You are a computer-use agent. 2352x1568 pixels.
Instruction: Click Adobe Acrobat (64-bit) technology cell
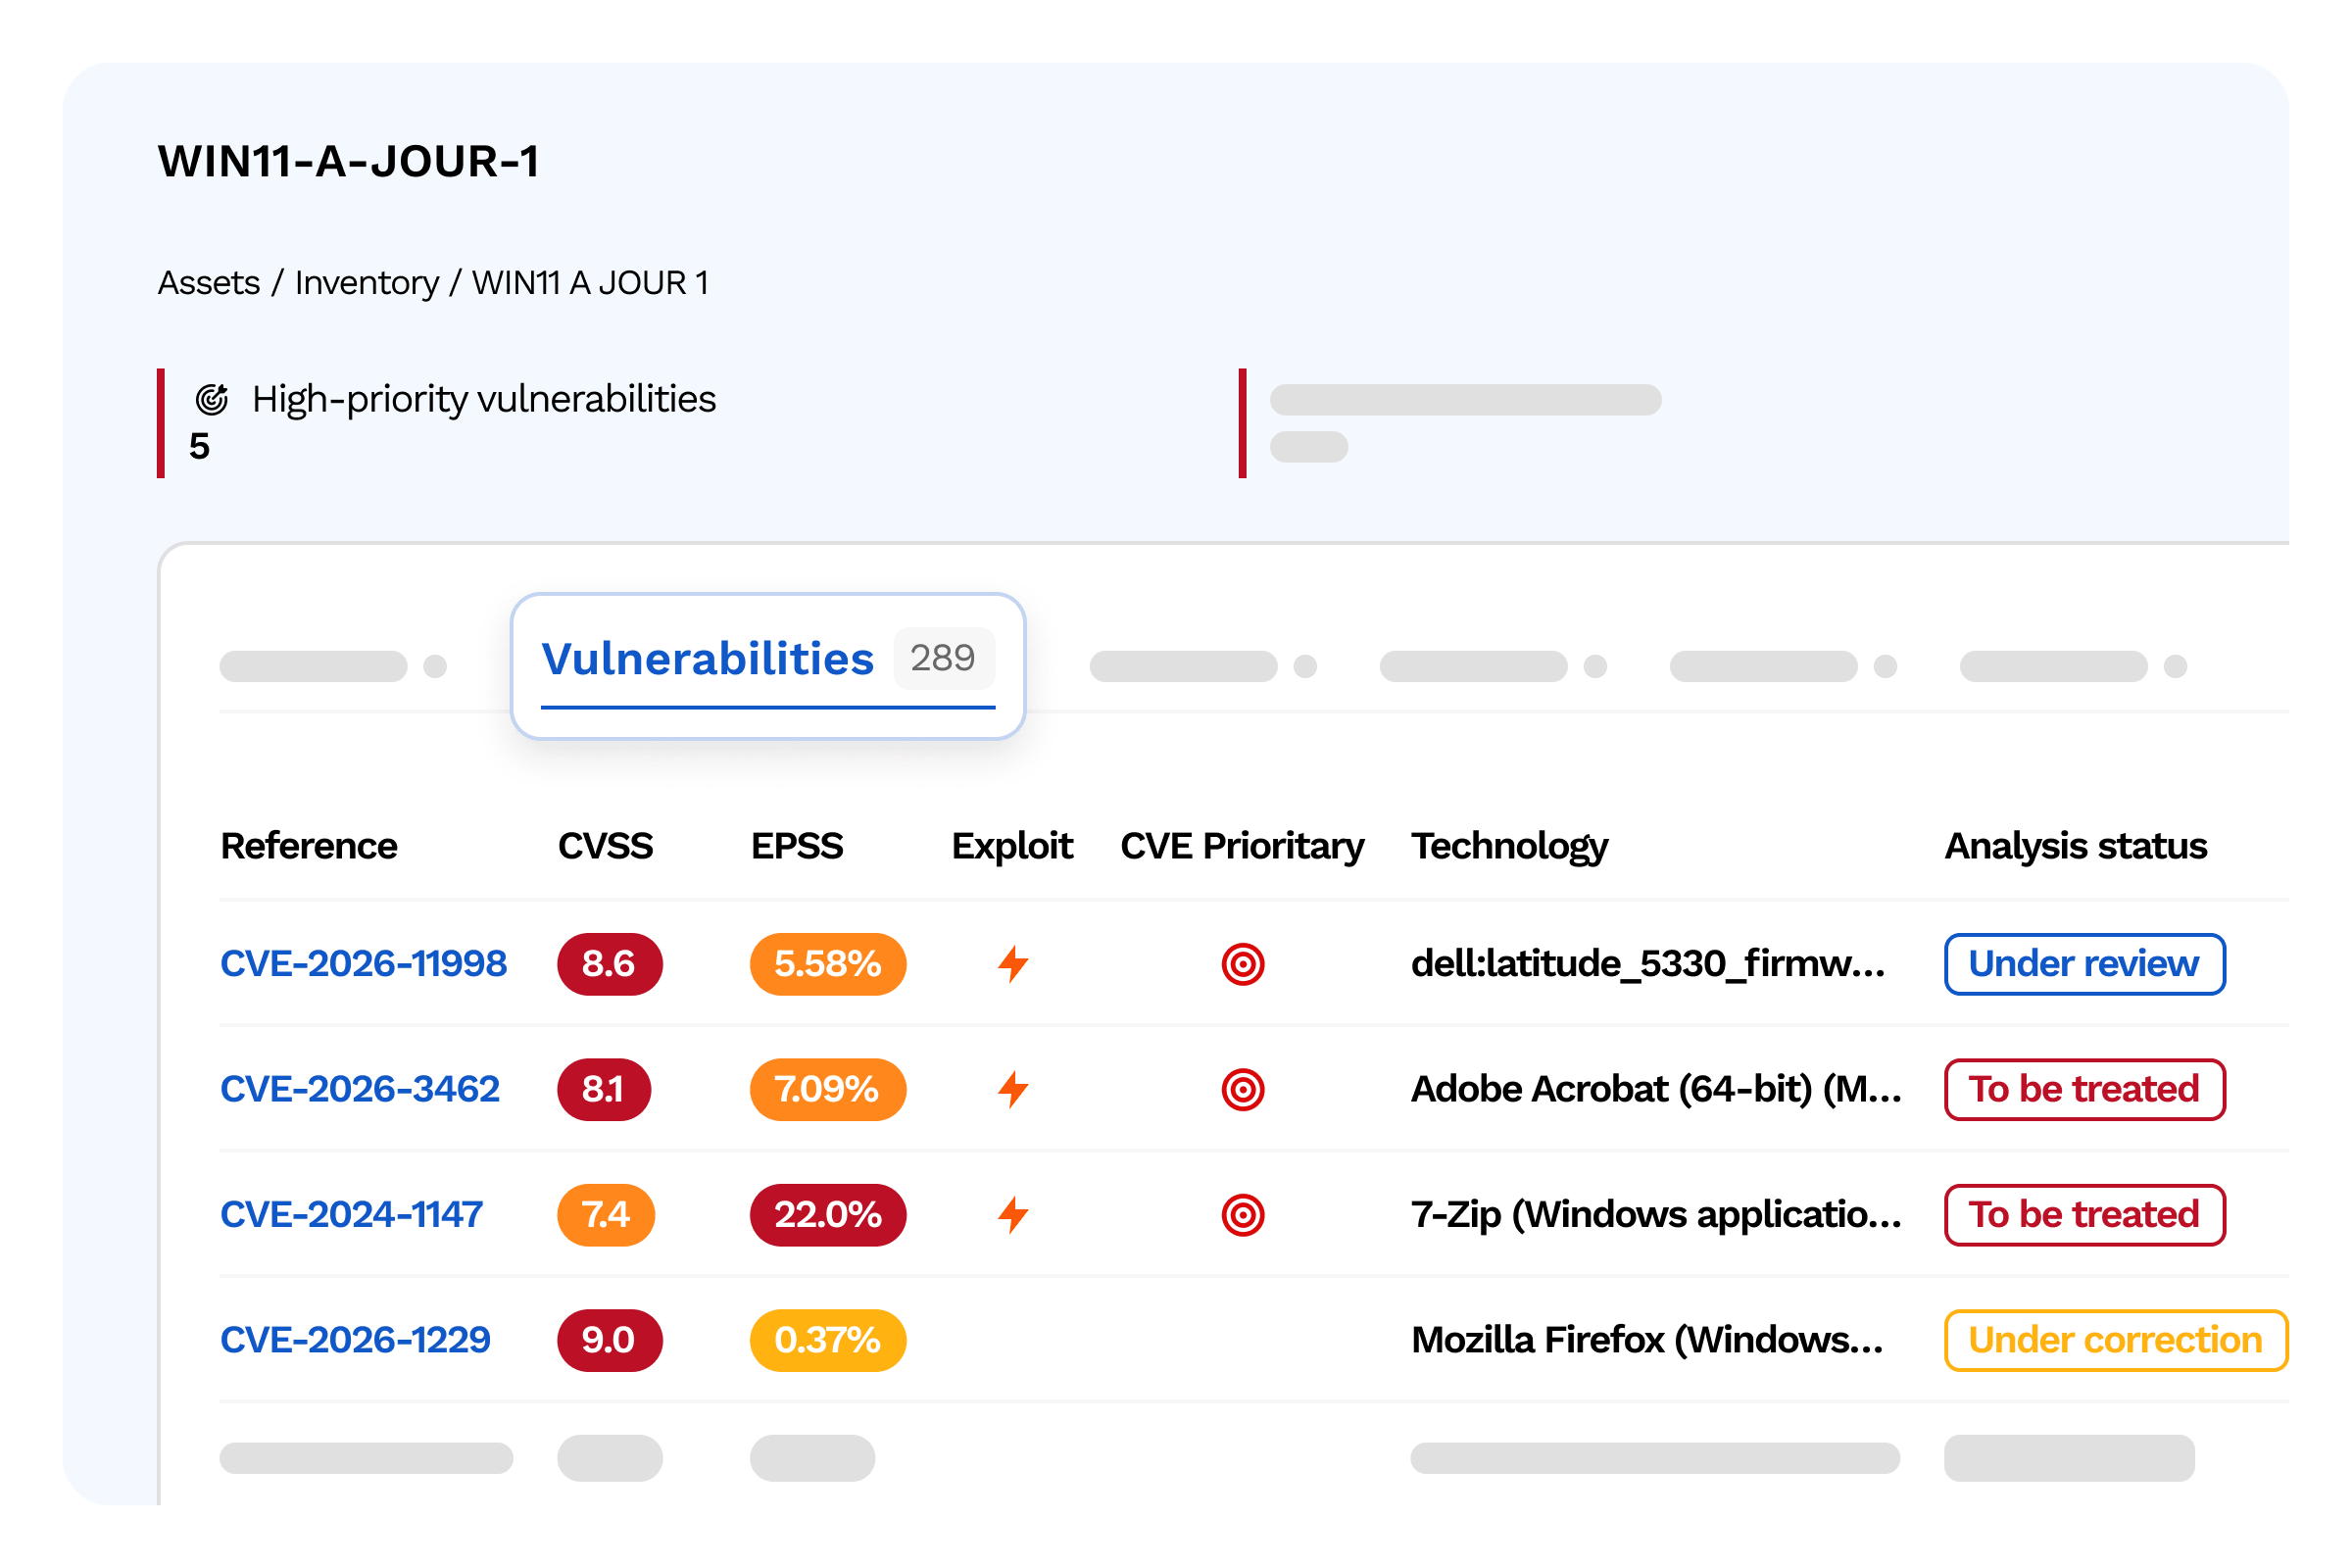point(1656,1089)
